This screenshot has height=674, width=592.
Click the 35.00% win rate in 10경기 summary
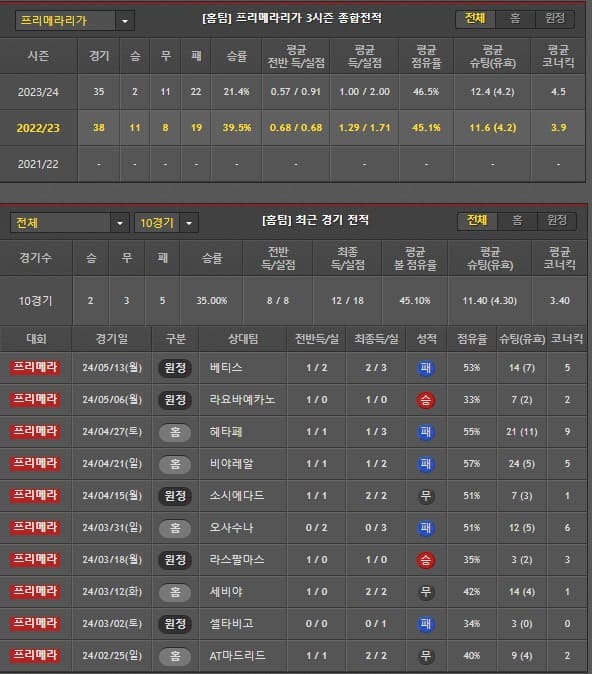point(212,301)
